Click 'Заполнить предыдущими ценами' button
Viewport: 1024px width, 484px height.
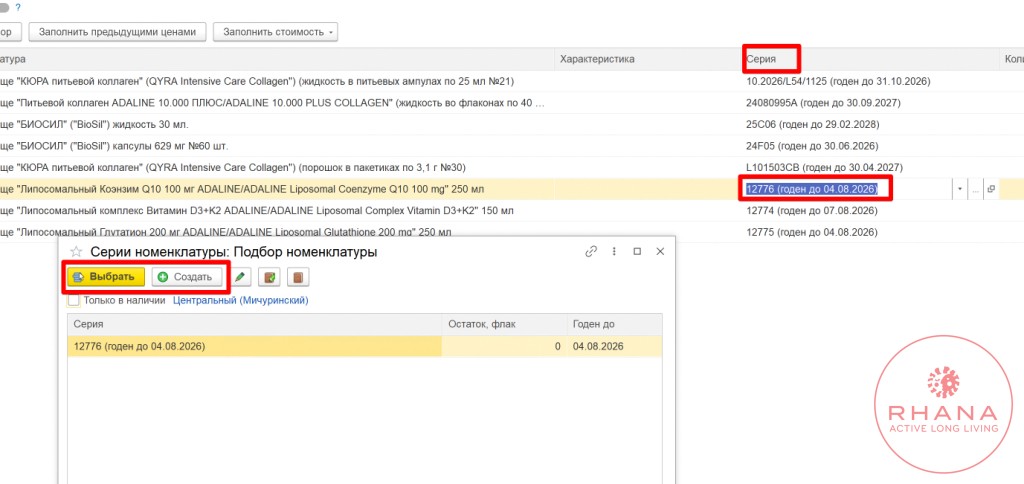point(121,32)
